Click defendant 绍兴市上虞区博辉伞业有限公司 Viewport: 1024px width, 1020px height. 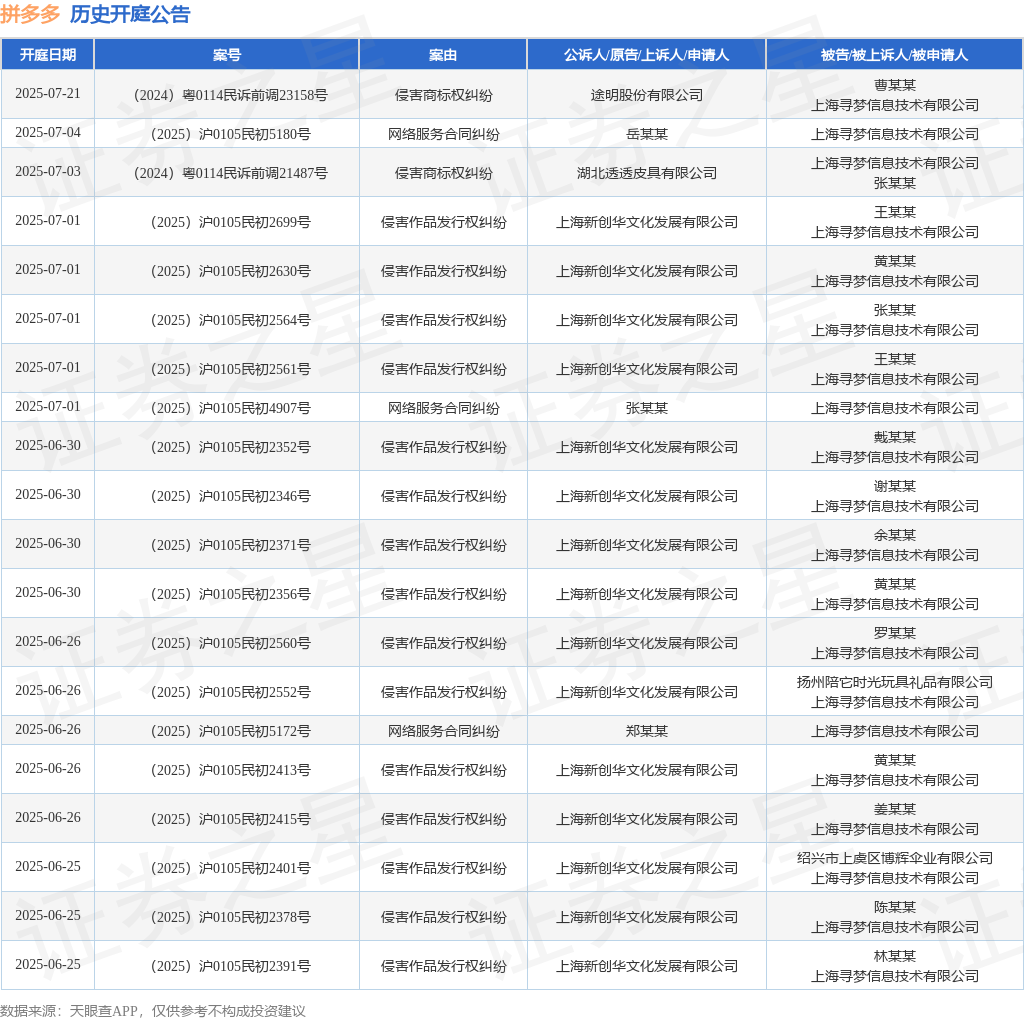pos(895,859)
